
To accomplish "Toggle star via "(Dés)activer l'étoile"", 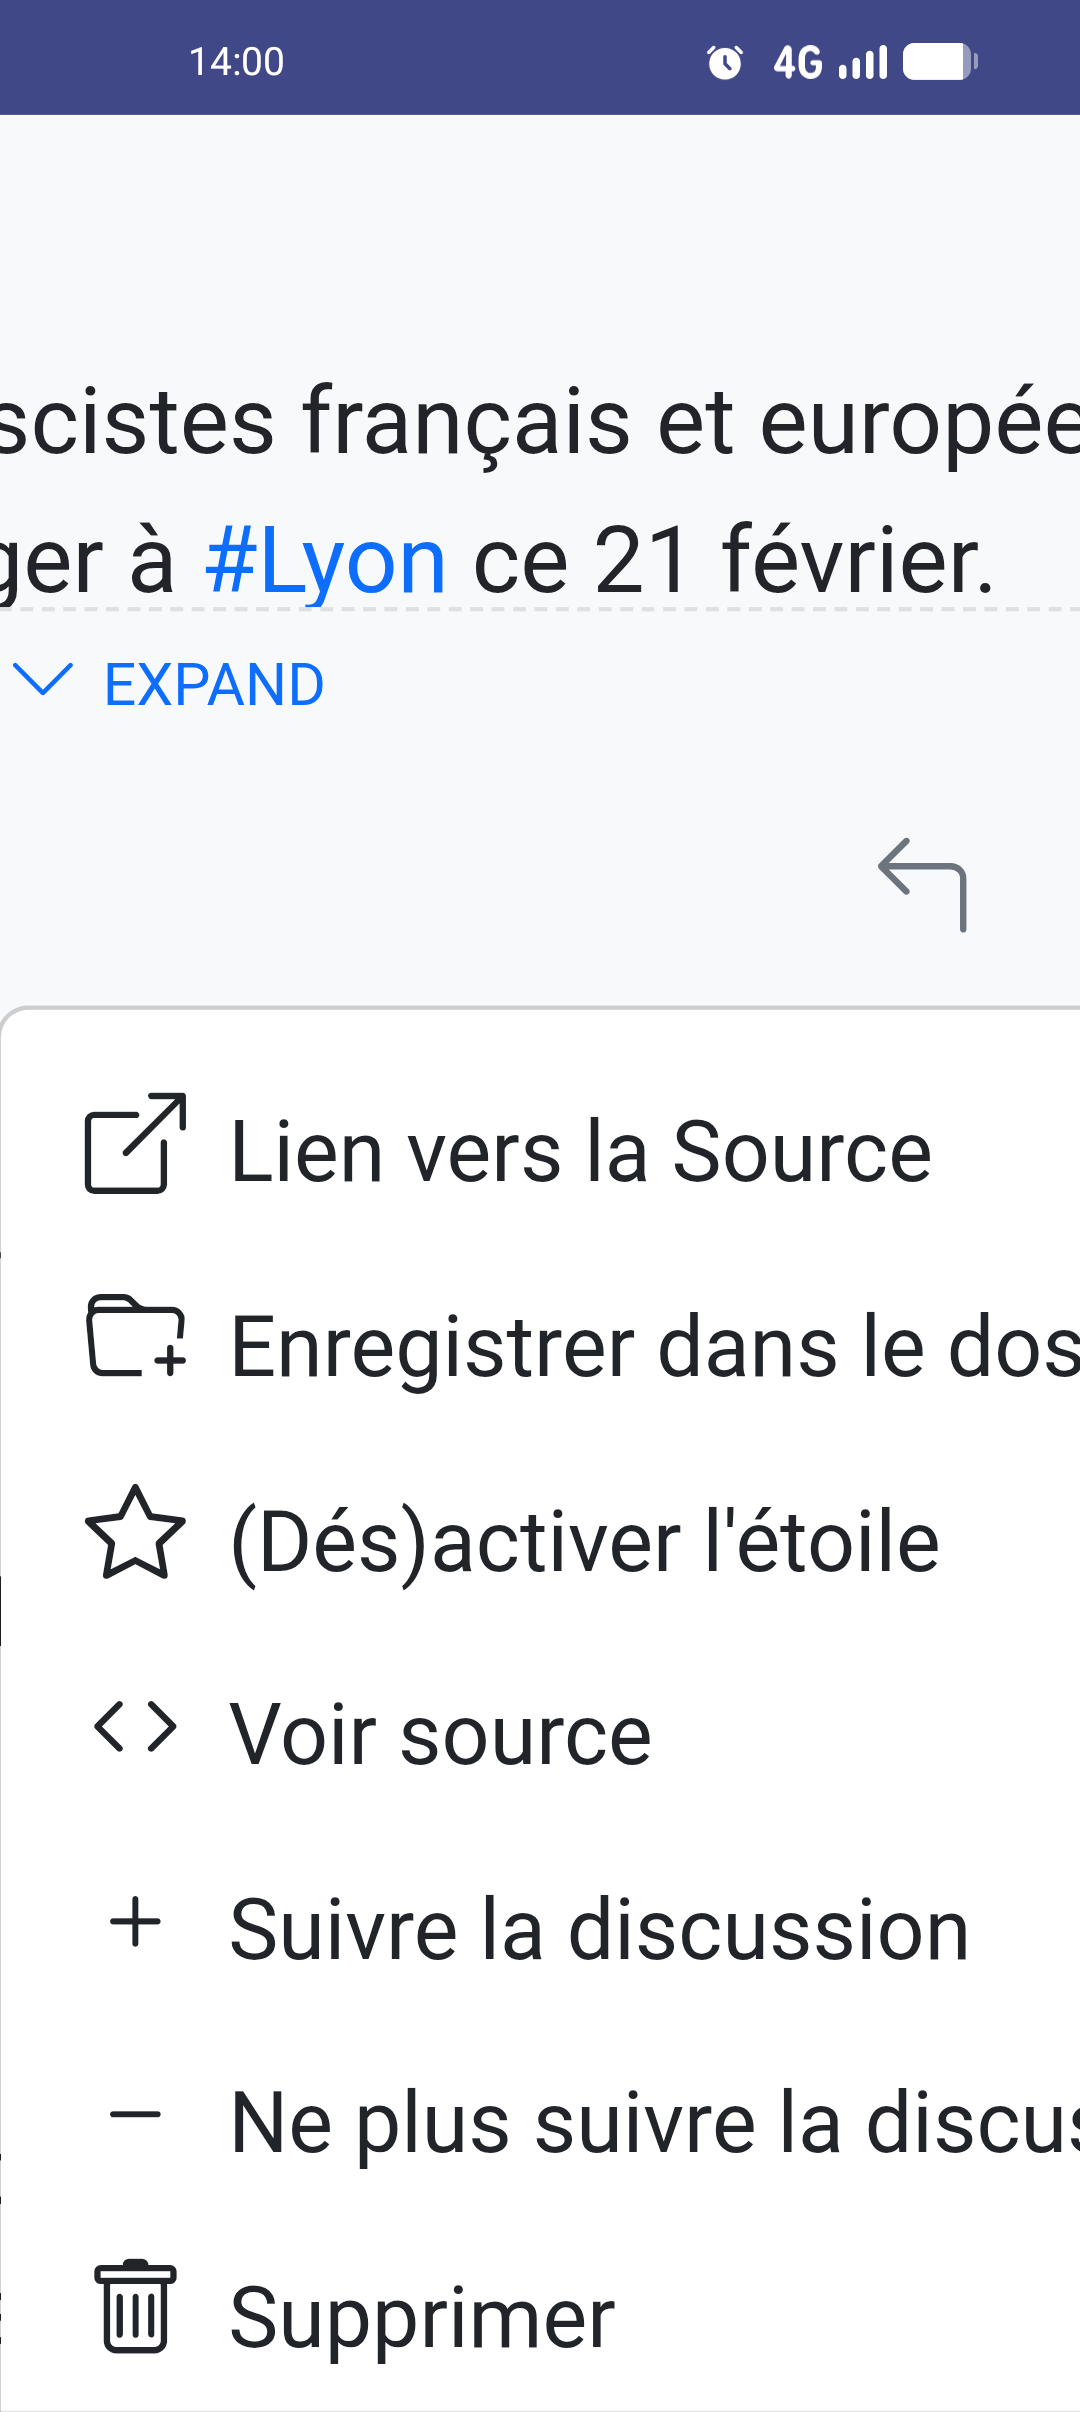I will pos(584,1541).
